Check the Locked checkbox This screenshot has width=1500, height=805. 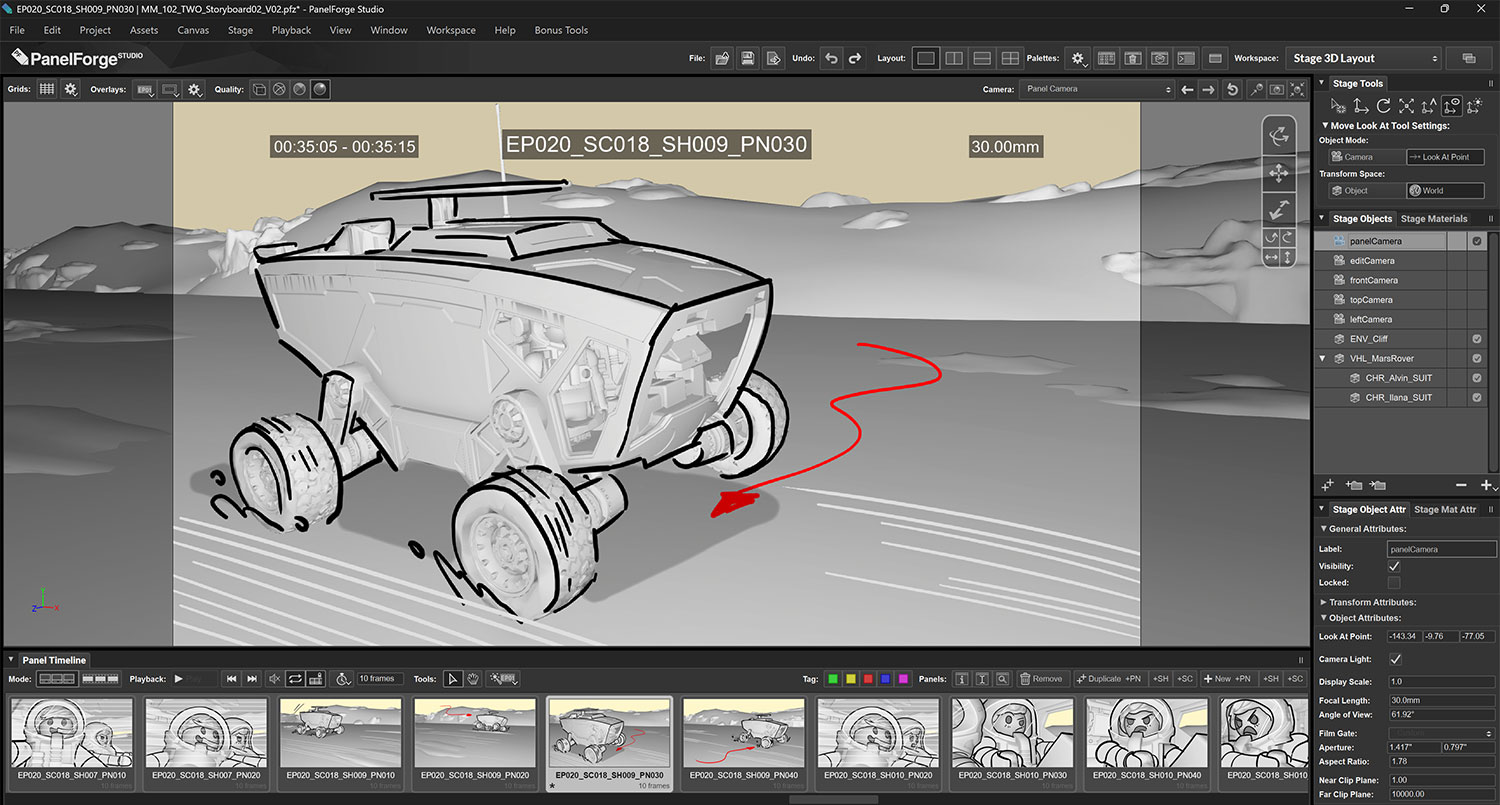[x=1394, y=582]
